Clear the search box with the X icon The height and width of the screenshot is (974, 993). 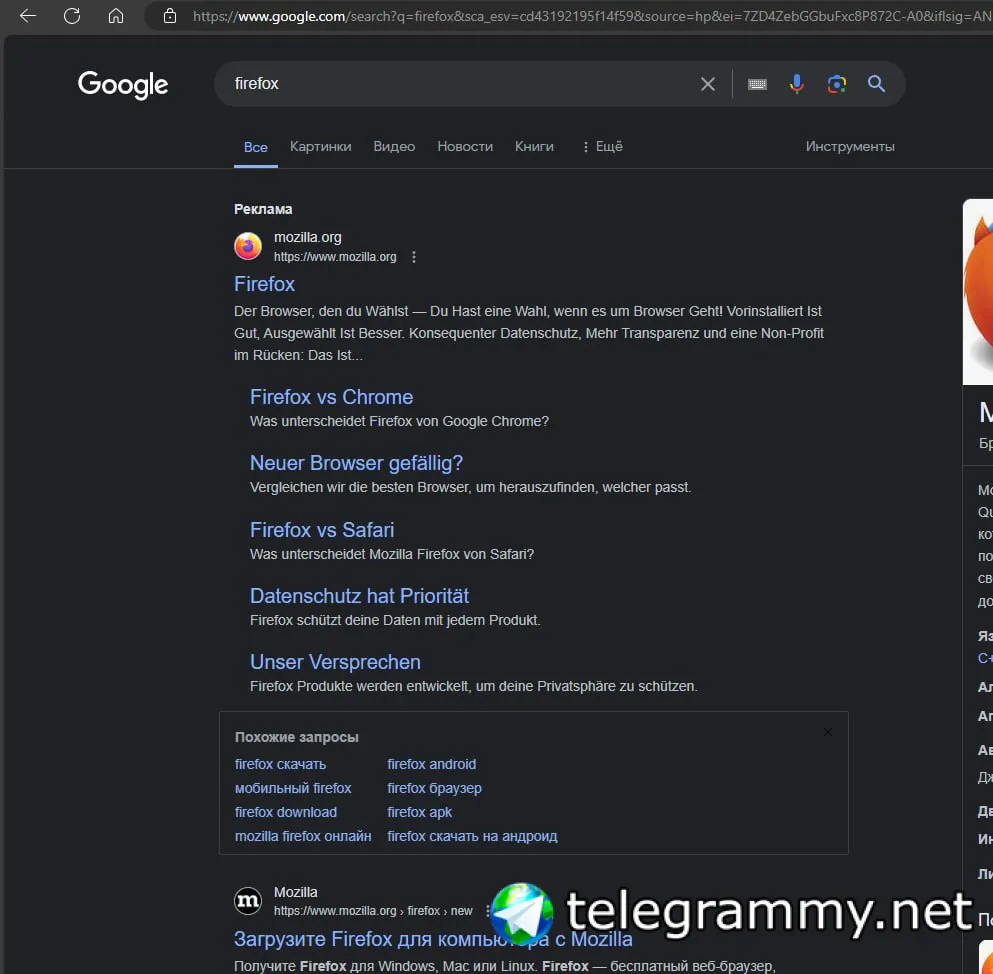(x=708, y=84)
